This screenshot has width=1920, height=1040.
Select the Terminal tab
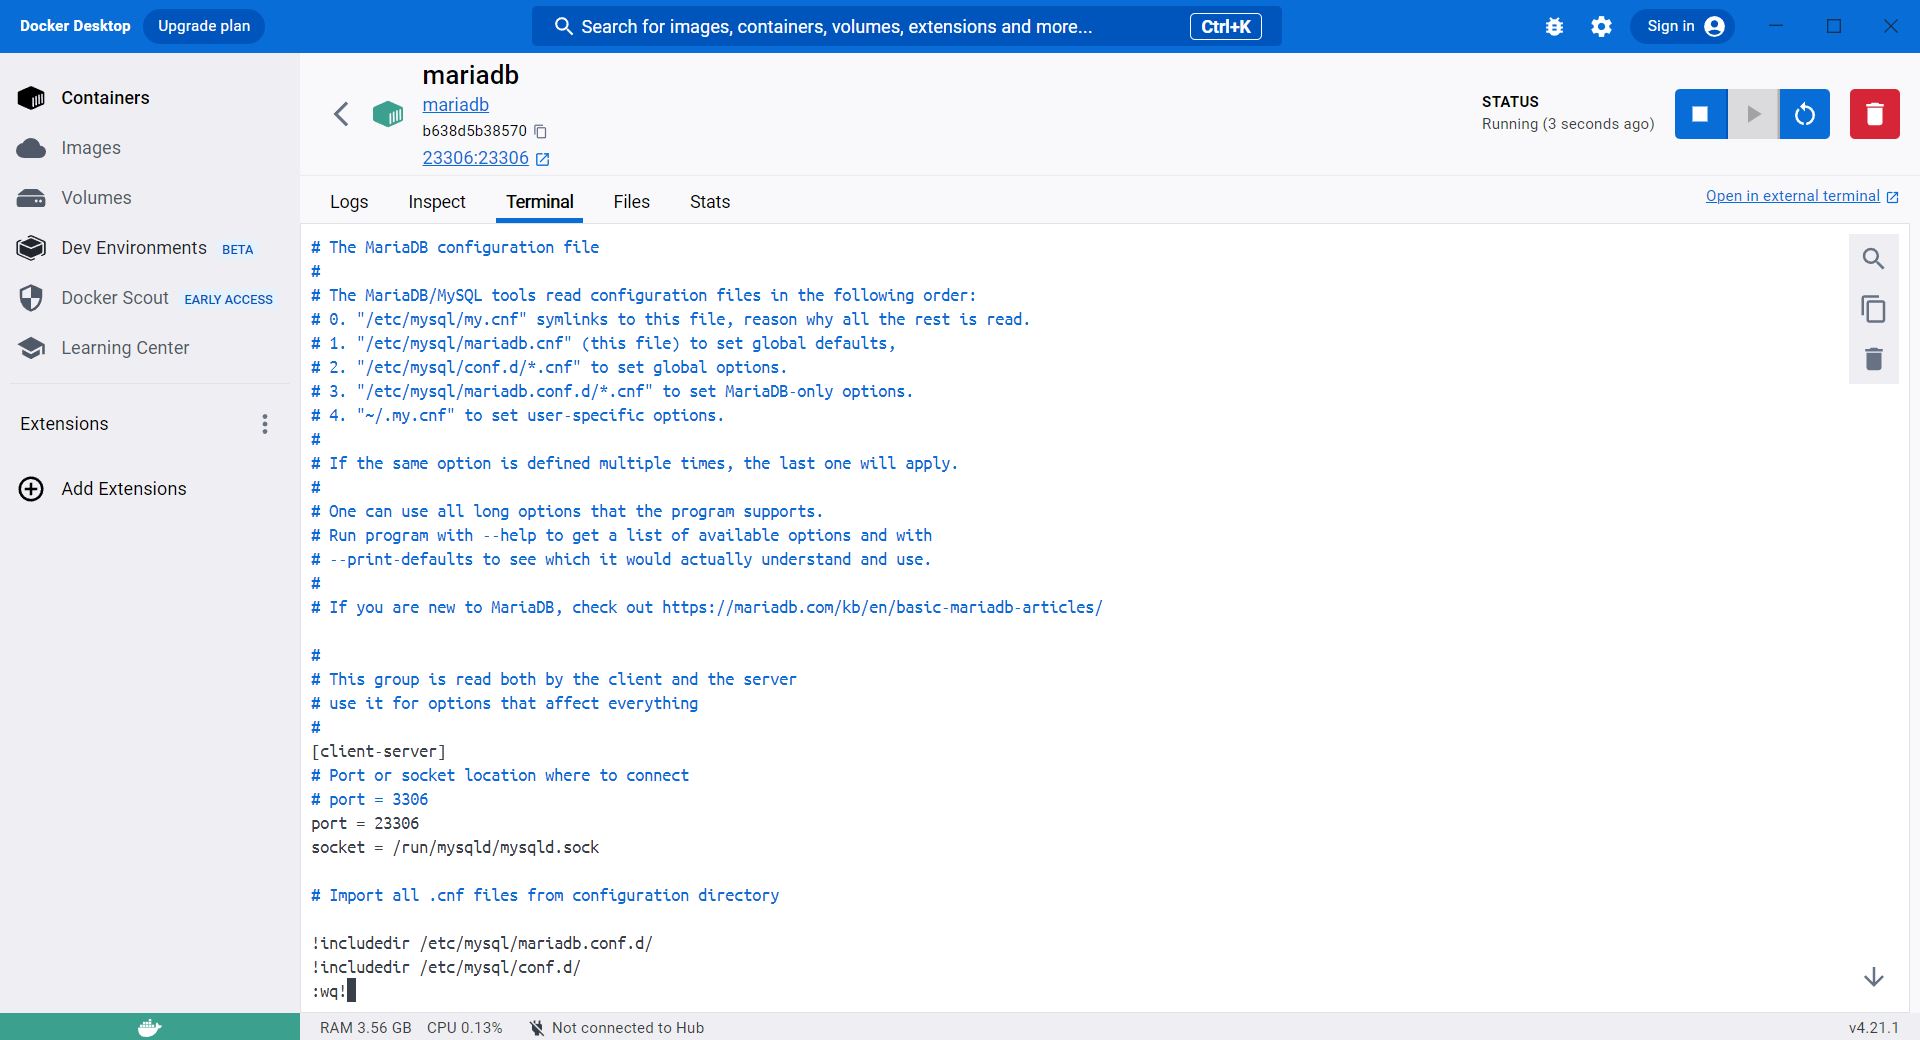tap(540, 202)
